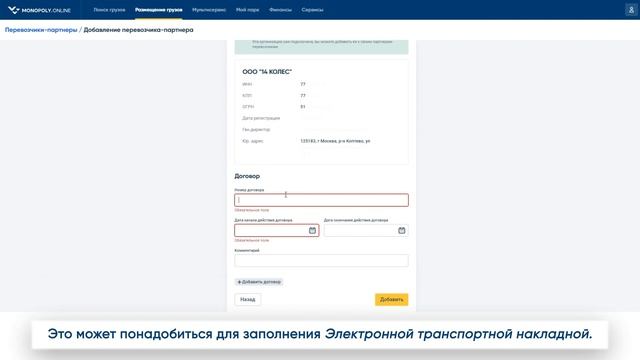The height and width of the screenshot is (360, 640).
Task: Click the Договор section heading
Action: (x=247, y=176)
